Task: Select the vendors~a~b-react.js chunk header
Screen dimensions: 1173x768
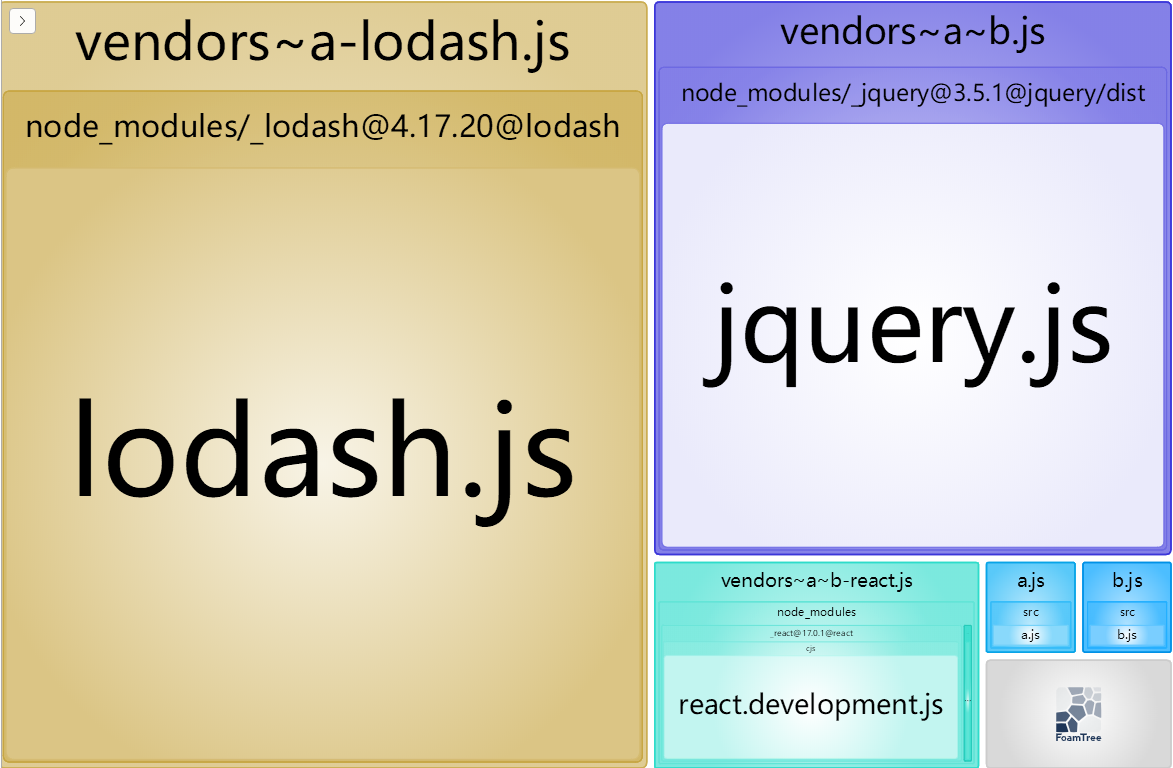Action: tap(816, 580)
